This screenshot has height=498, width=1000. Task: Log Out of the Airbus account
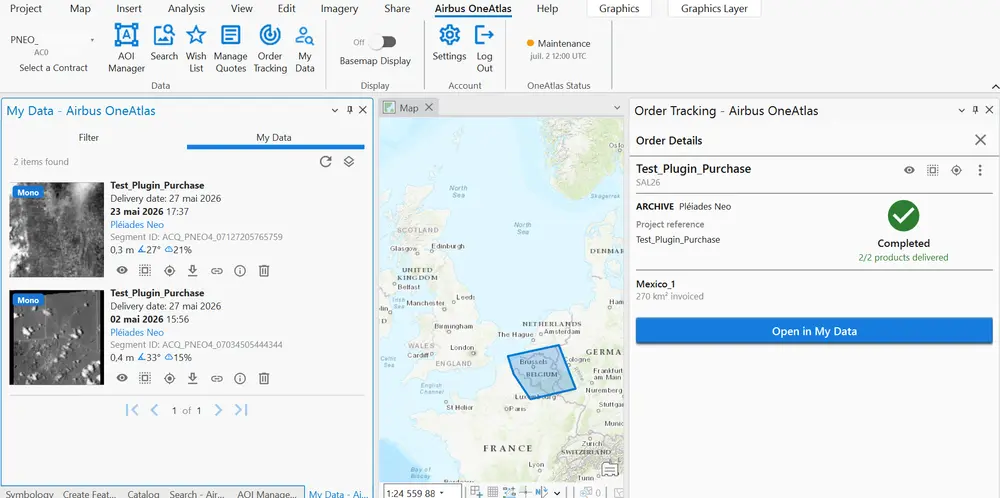click(x=485, y=48)
